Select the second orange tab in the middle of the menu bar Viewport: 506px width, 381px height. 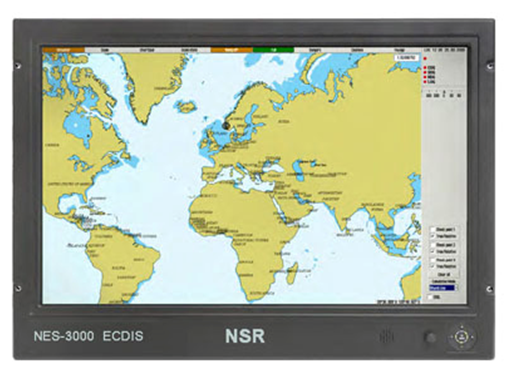pos(231,50)
